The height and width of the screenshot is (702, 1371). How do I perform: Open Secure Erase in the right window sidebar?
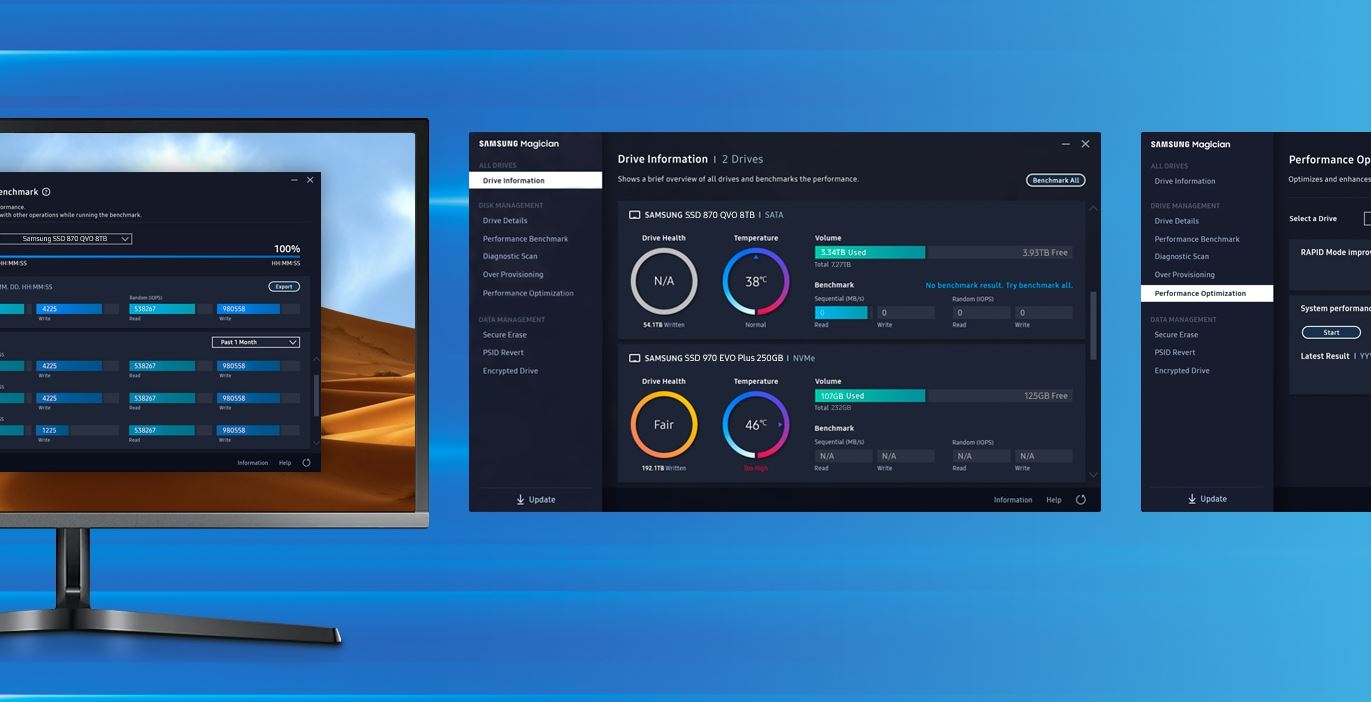pyautogui.click(x=1176, y=335)
